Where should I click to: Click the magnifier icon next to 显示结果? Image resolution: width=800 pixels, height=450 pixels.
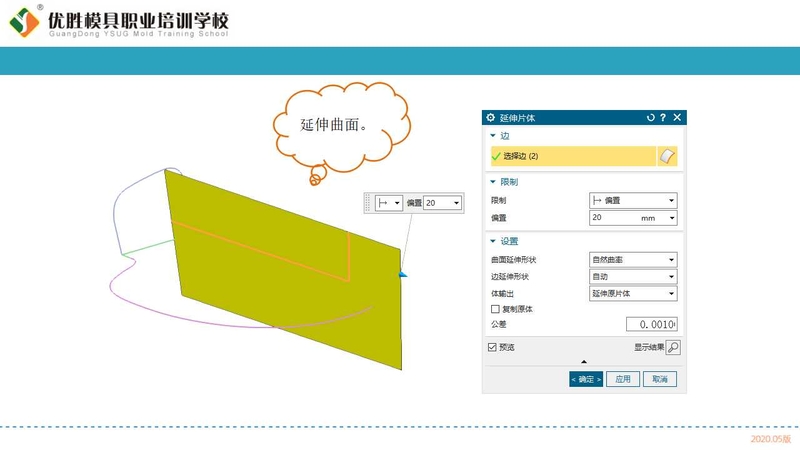(673, 347)
